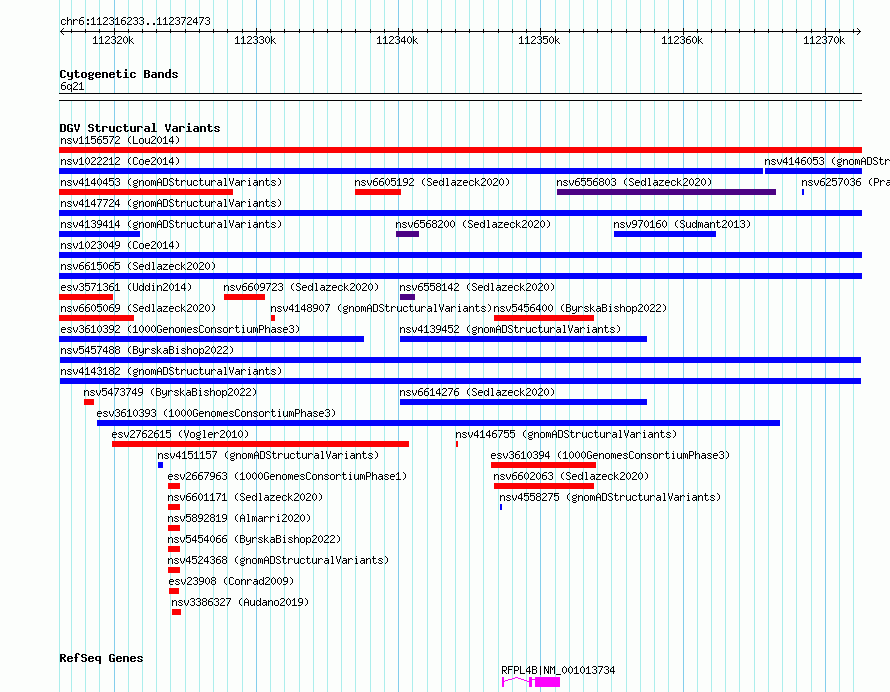890x692 pixels.
Task: Open nsv6601171 (Sedlazeck2020) label
Action: (245, 497)
